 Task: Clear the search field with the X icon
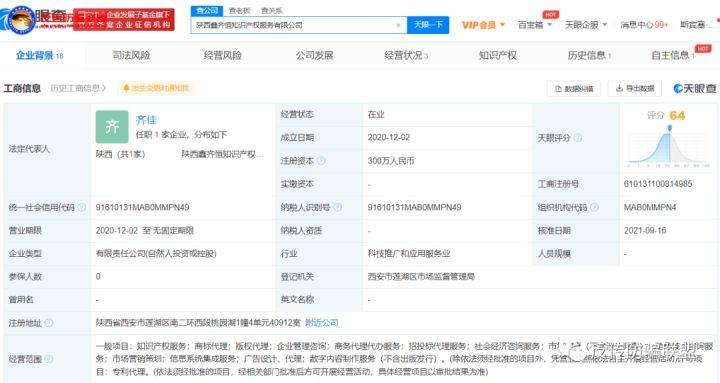[398, 25]
